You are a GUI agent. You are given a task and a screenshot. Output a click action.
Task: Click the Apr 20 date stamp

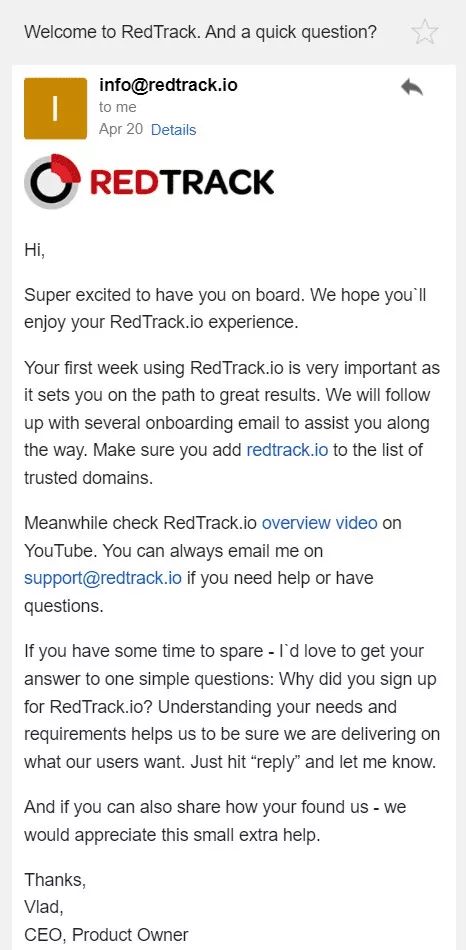click(x=121, y=130)
